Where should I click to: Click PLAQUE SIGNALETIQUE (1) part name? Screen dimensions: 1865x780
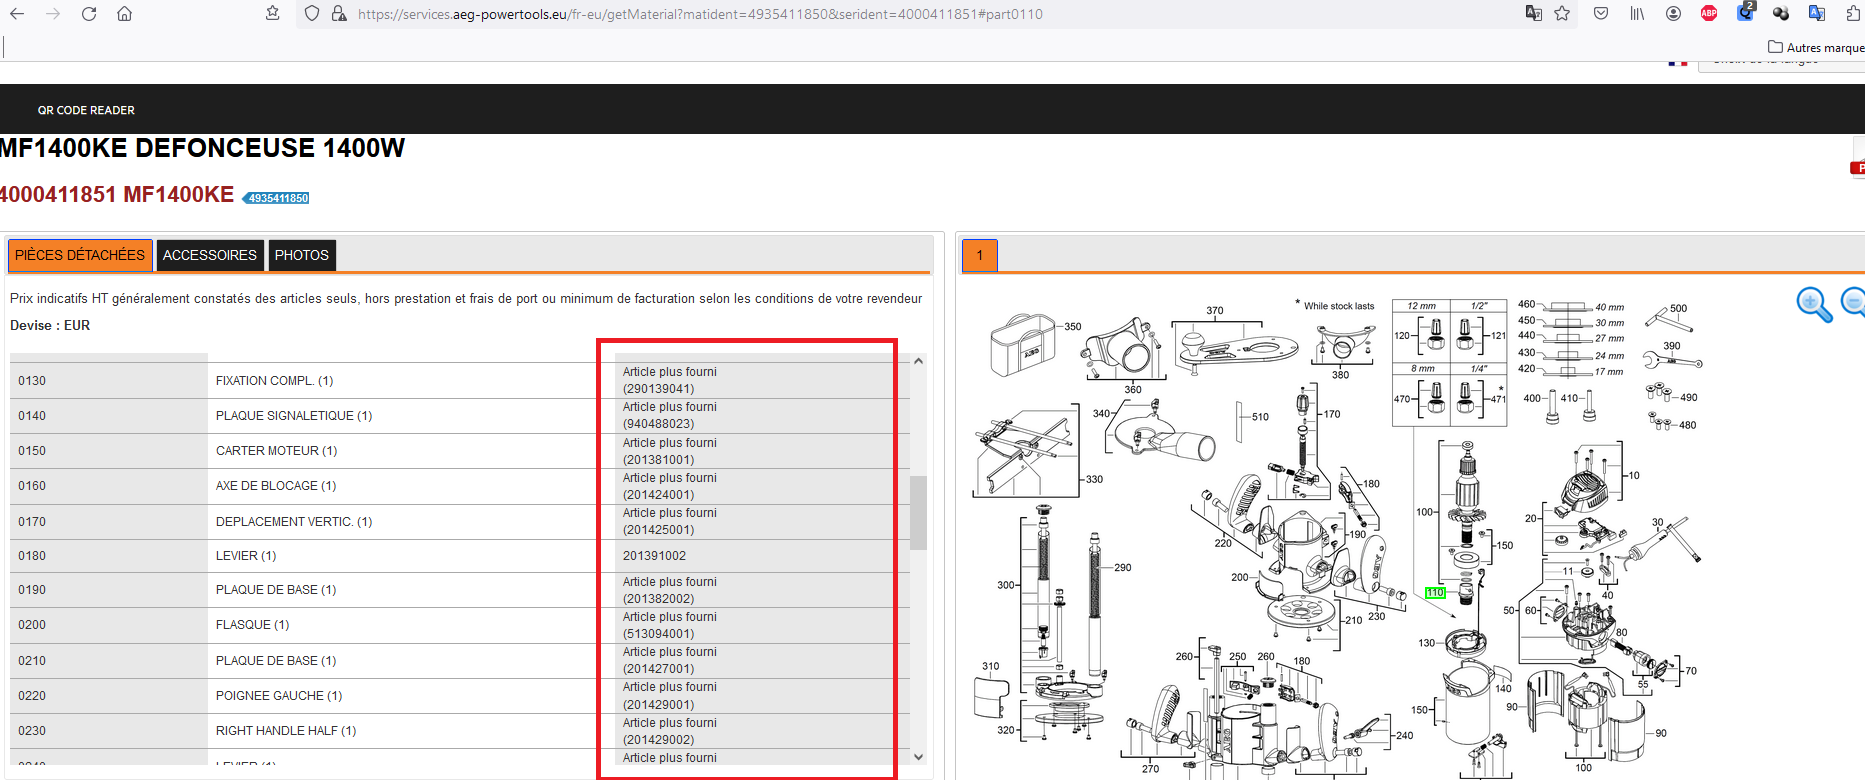pos(294,416)
